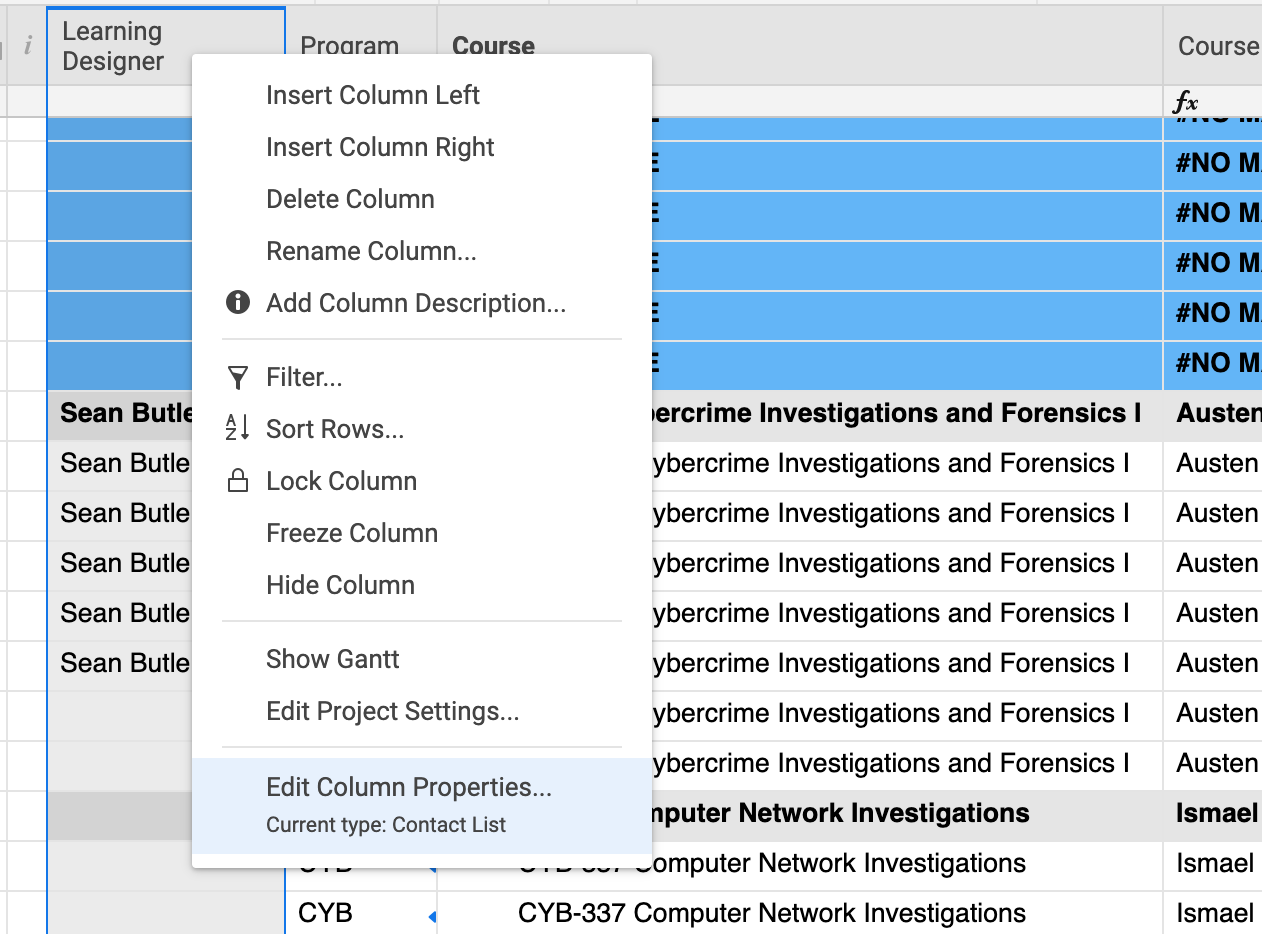Viewport: 1262px width, 934px height.
Task: Click the padlock icon next to Lock Column
Action: [238, 481]
